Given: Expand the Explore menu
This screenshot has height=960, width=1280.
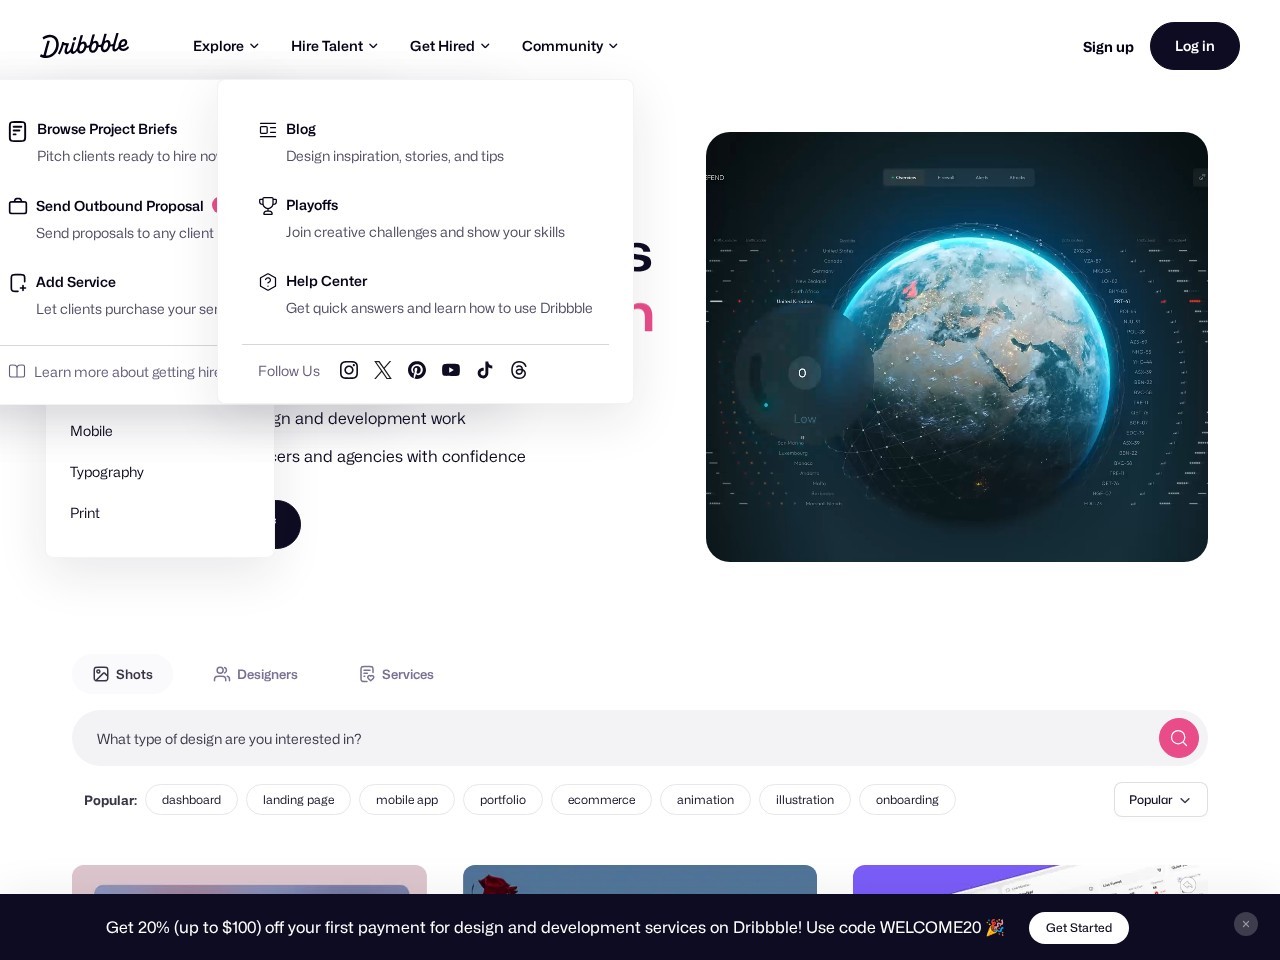Looking at the screenshot, I should click(226, 46).
